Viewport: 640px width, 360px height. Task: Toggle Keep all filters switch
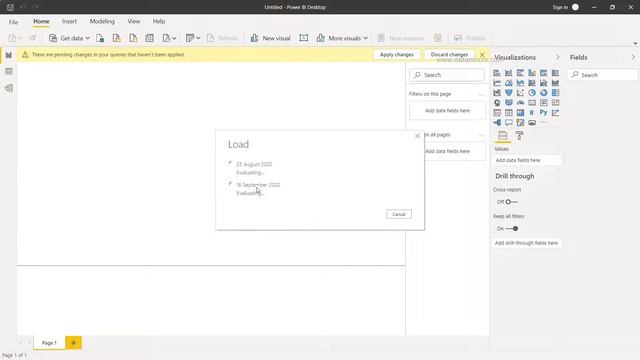point(512,229)
